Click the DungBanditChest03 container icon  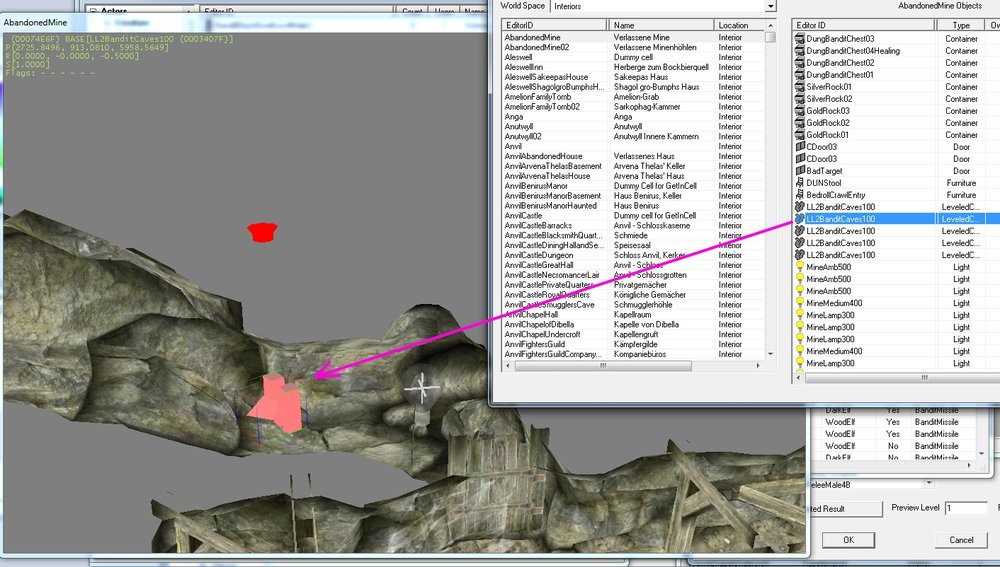coord(800,39)
